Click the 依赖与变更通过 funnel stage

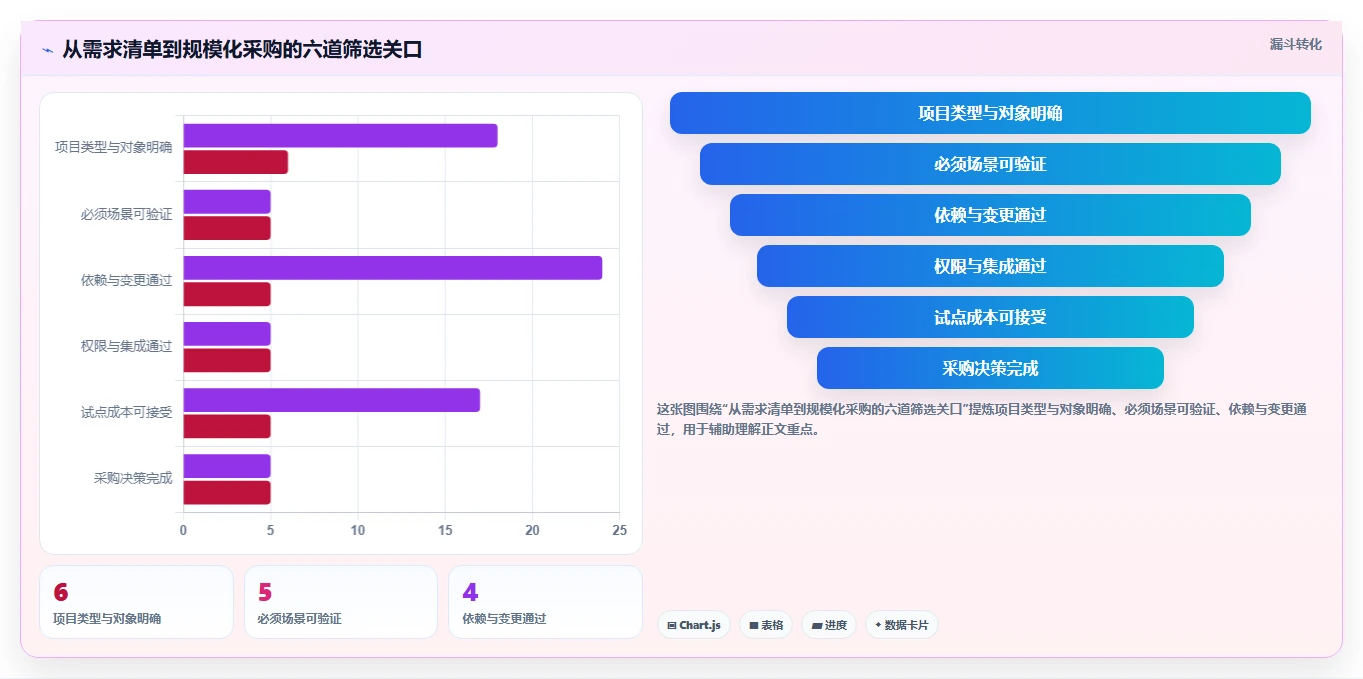(x=990, y=215)
